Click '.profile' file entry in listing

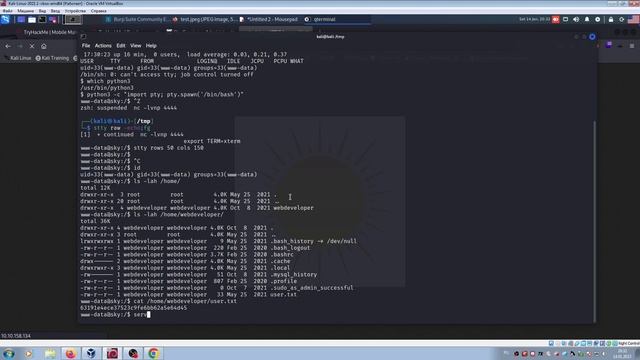point(284,281)
